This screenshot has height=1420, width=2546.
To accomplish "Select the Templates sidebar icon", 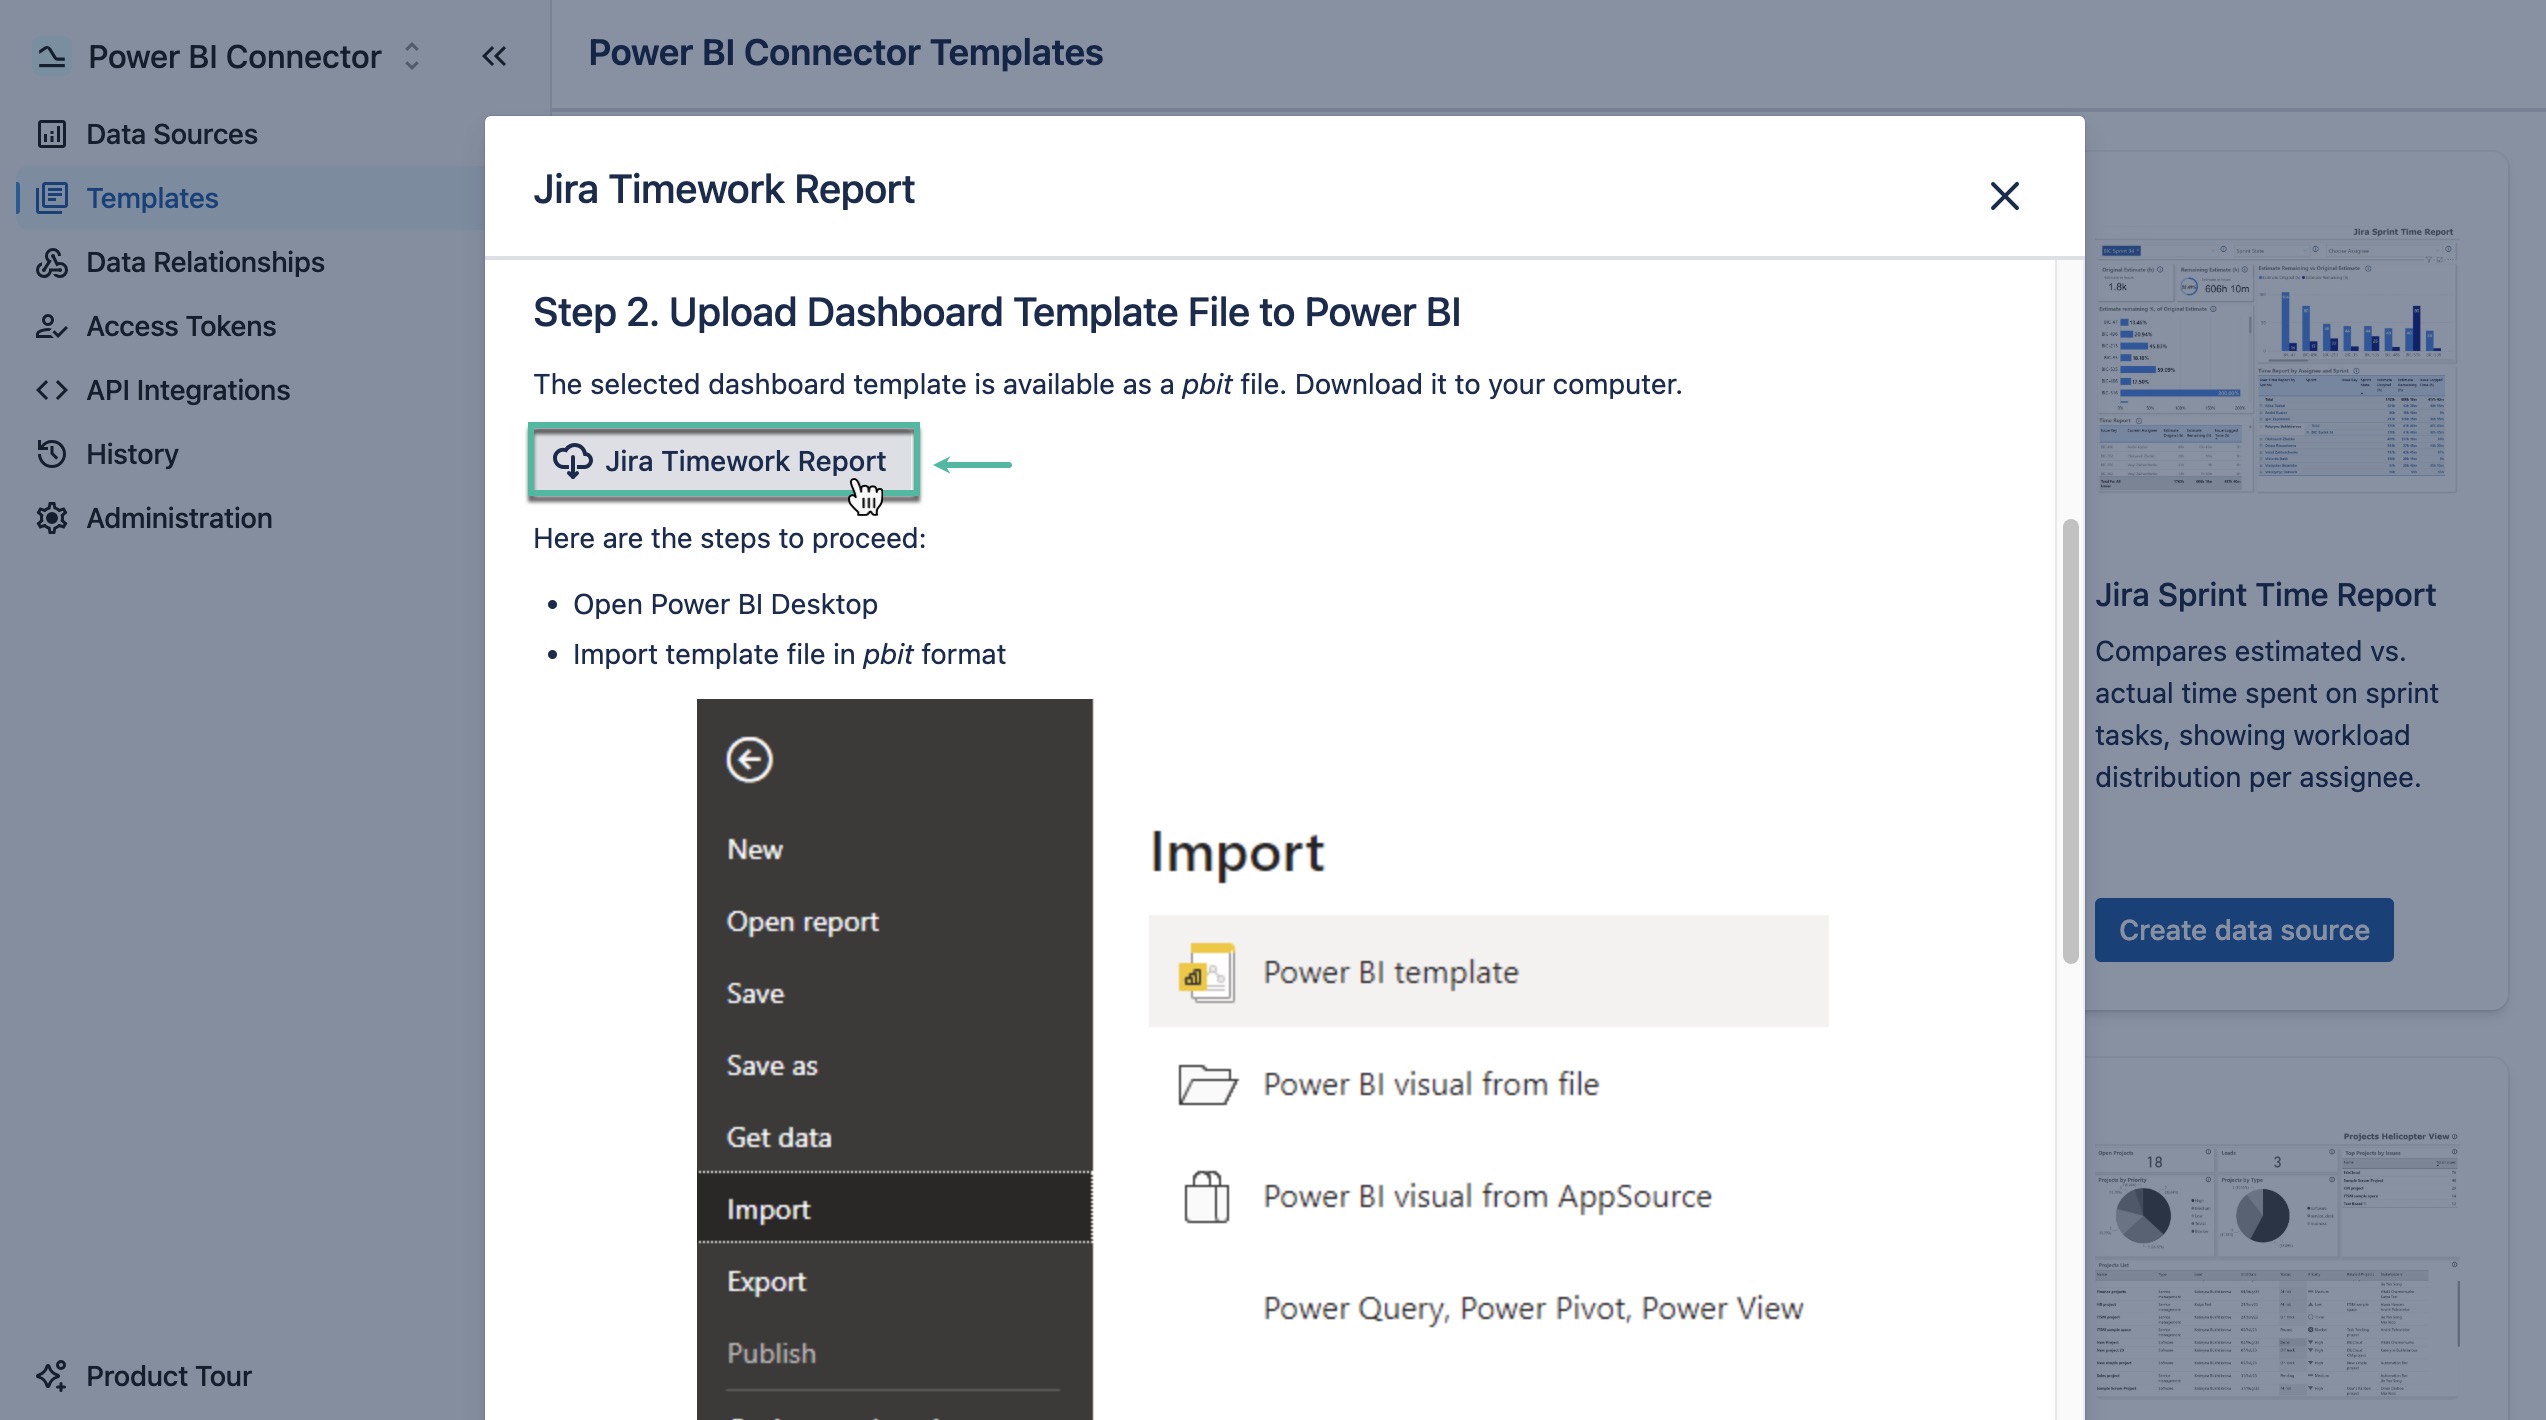I will [53, 197].
